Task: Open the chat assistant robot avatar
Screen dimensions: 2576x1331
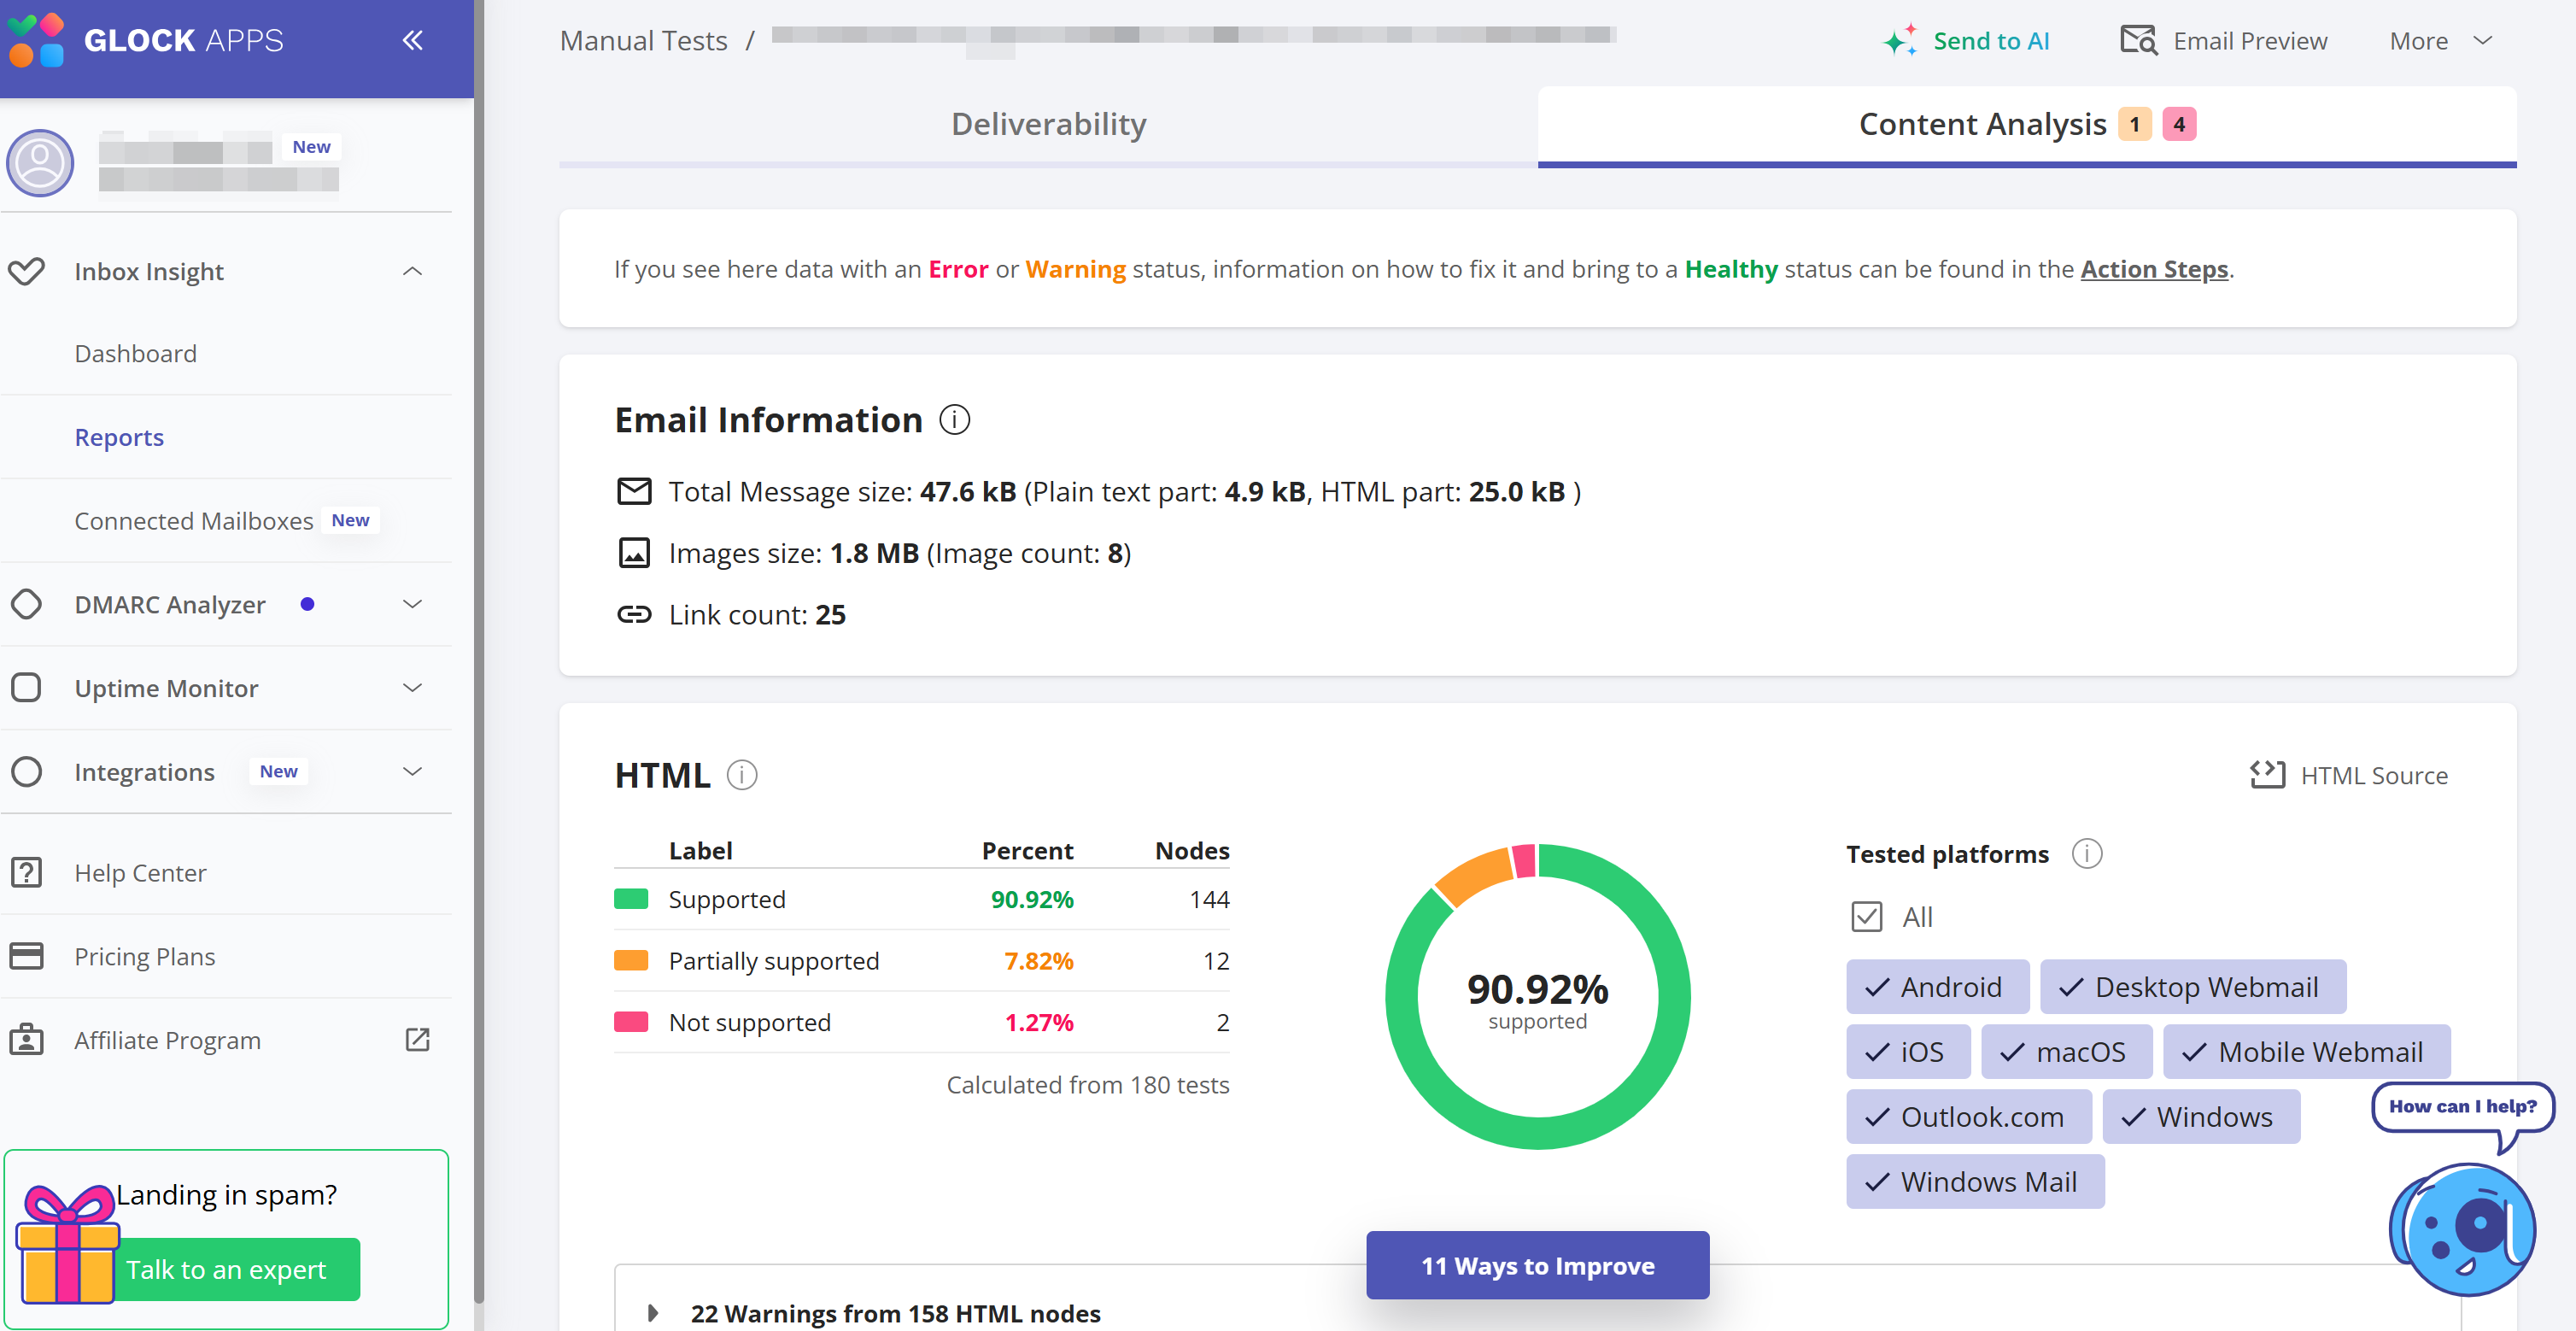Action: 2462,1230
